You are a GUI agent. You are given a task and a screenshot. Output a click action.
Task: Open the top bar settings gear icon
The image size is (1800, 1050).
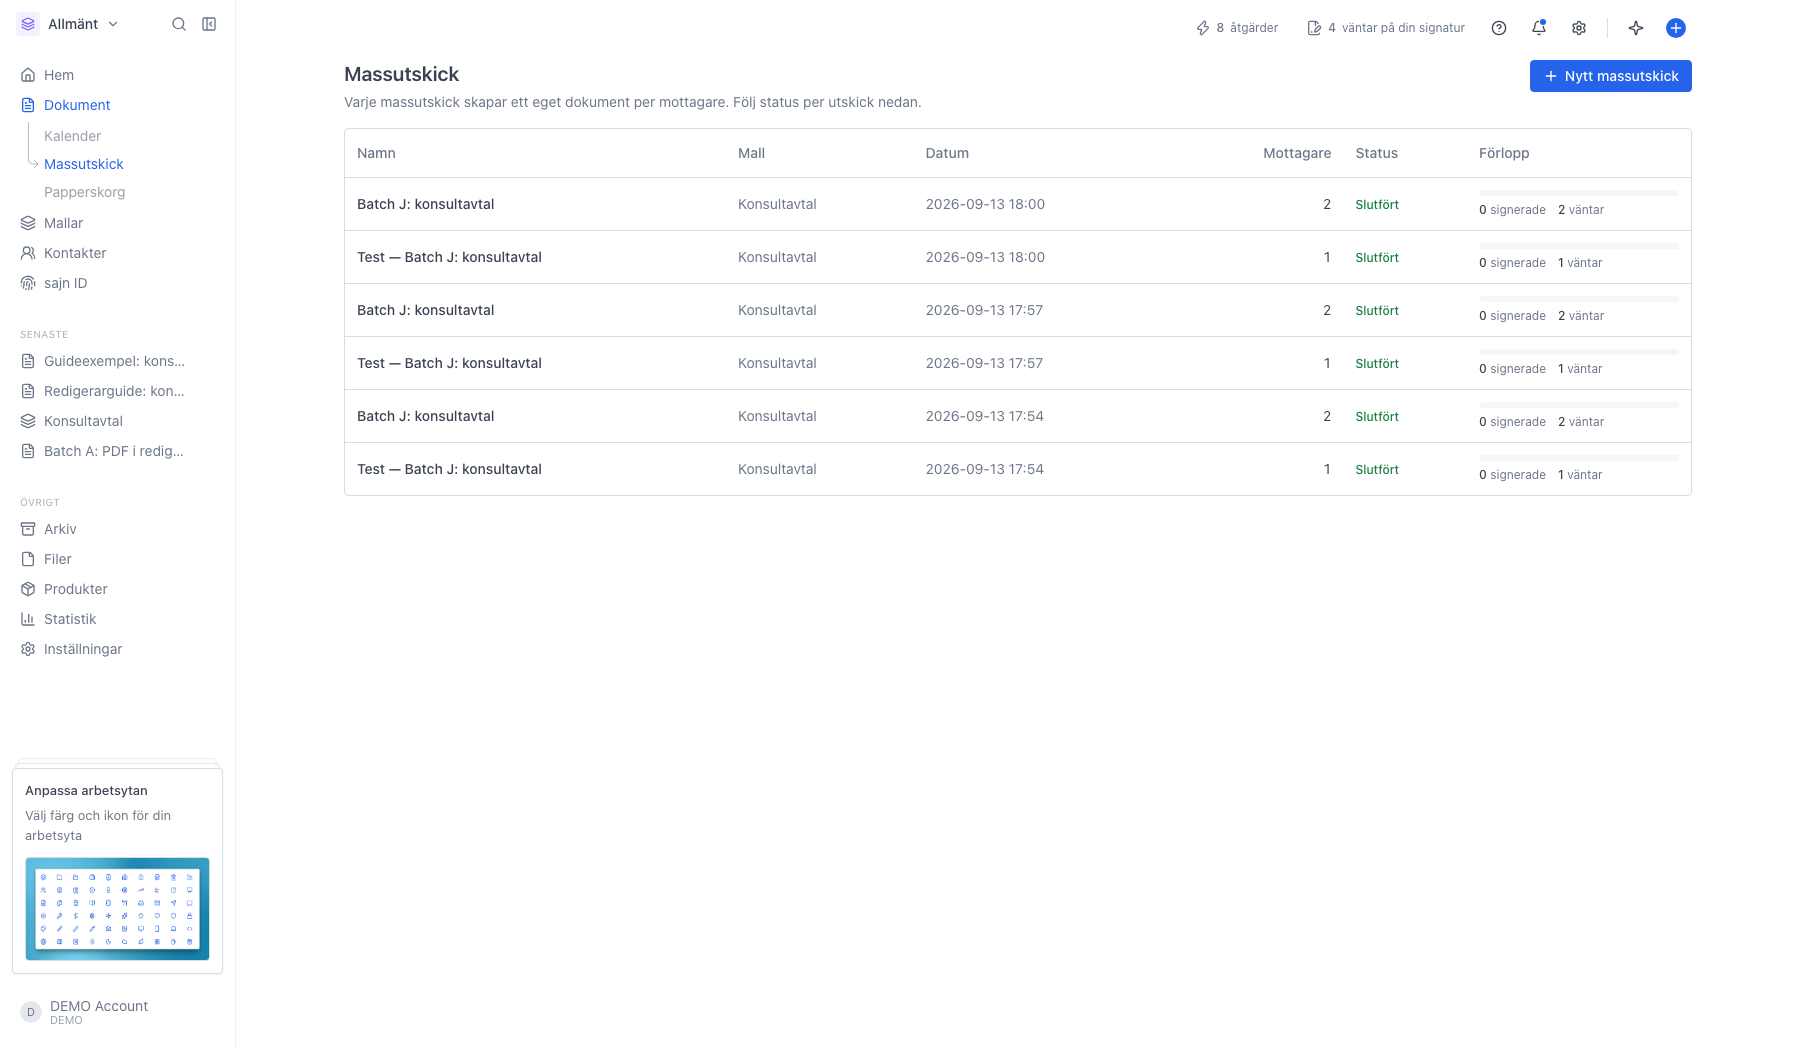tap(1579, 28)
